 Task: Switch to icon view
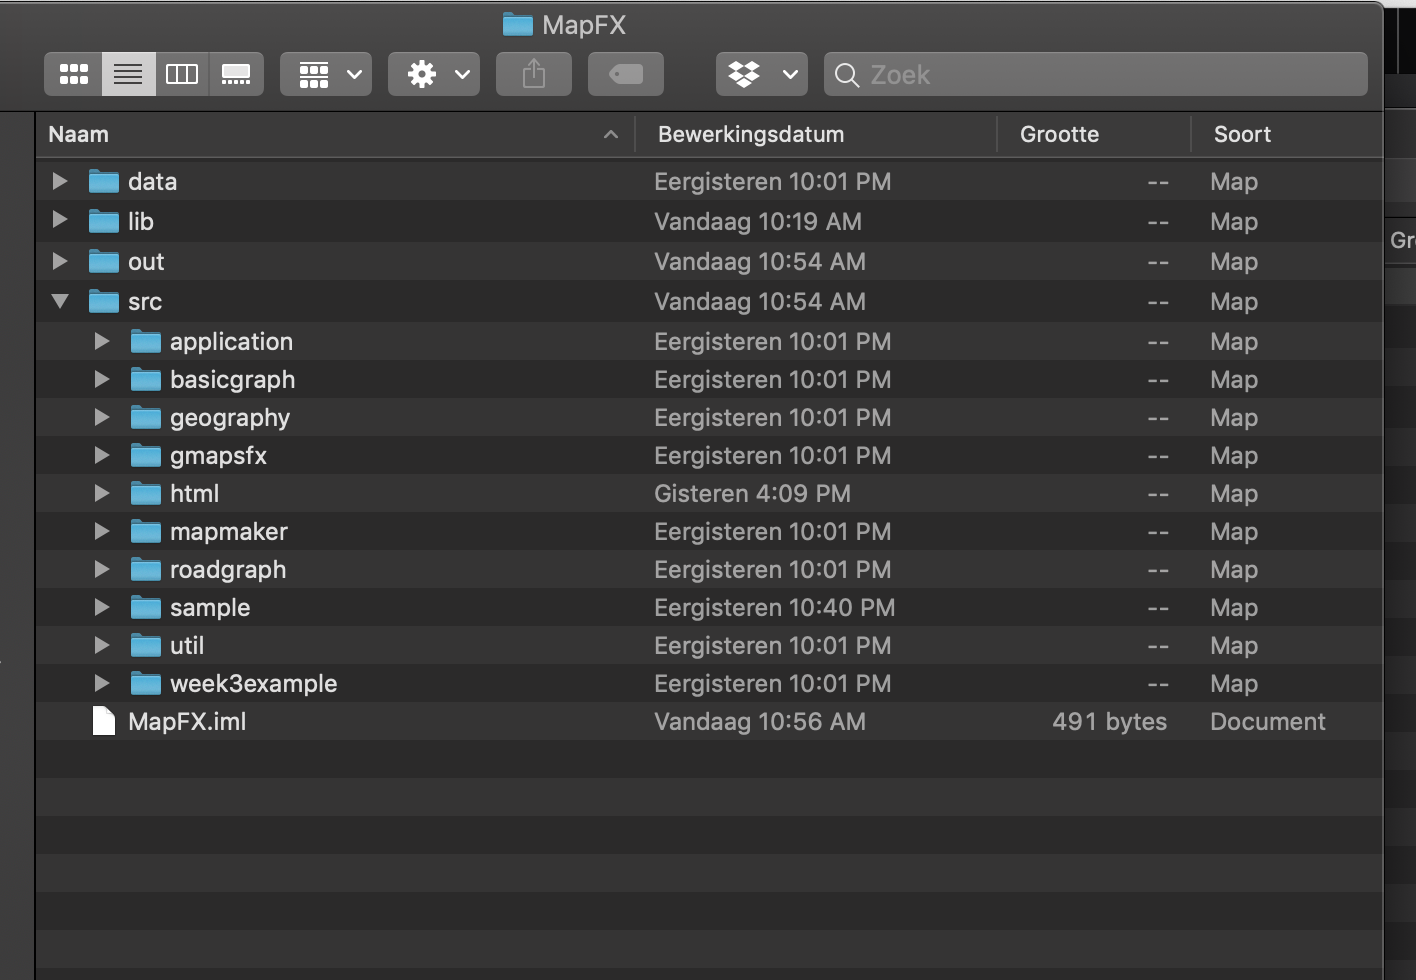(x=73, y=74)
